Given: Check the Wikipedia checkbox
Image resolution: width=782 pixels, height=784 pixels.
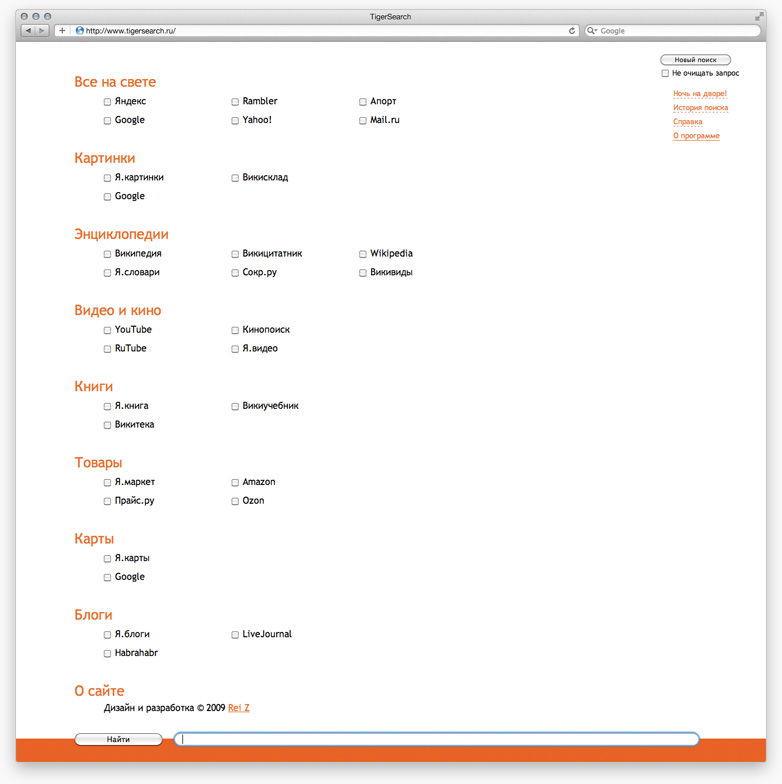Looking at the screenshot, I should [x=362, y=254].
